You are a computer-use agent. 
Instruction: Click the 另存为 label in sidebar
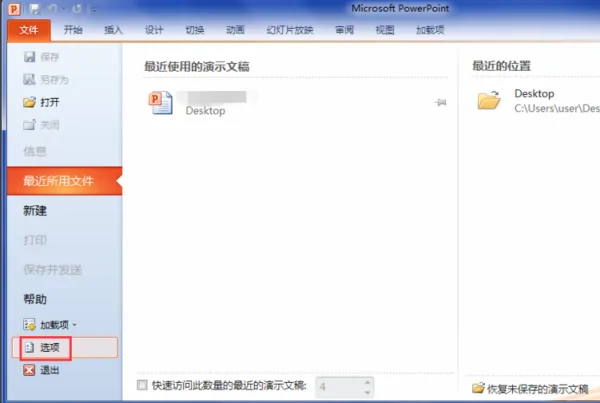tap(54, 80)
